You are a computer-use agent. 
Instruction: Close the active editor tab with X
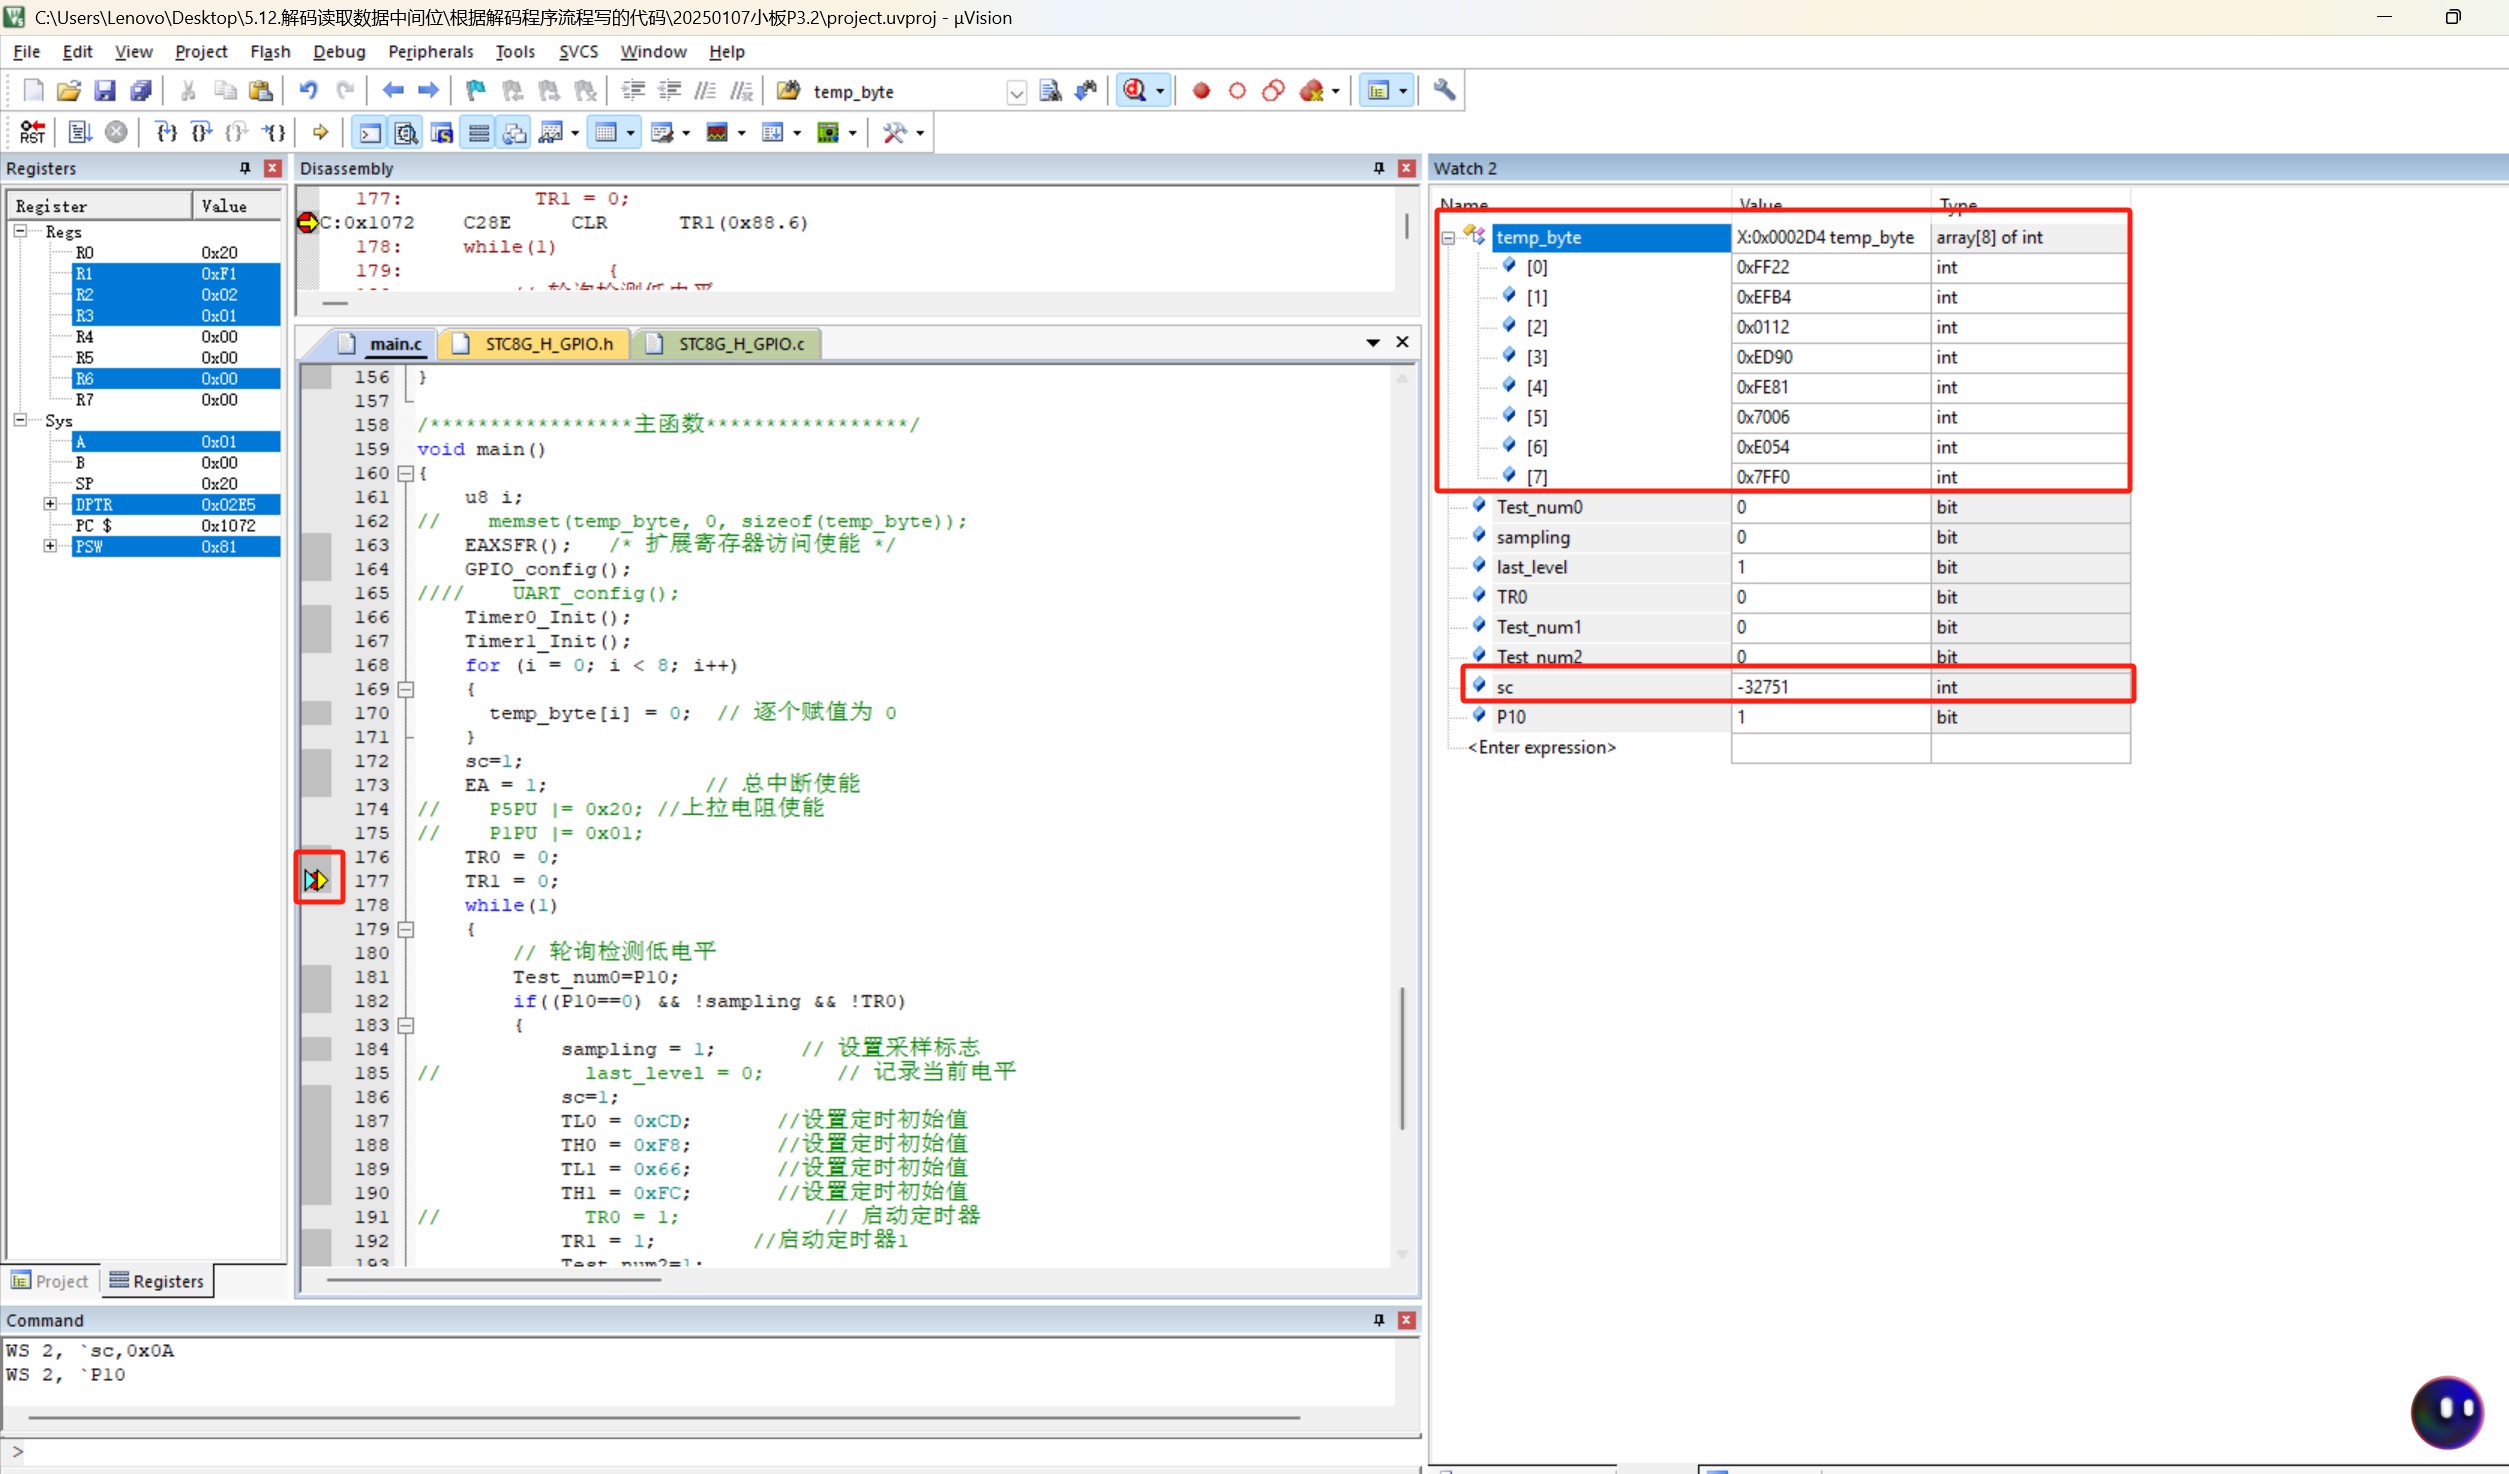1402,342
